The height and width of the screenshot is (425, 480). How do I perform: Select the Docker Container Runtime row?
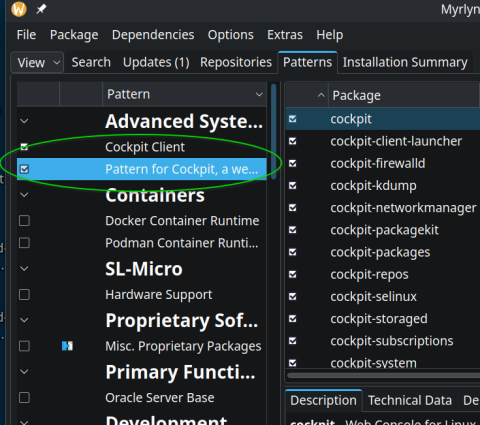(142, 221)
